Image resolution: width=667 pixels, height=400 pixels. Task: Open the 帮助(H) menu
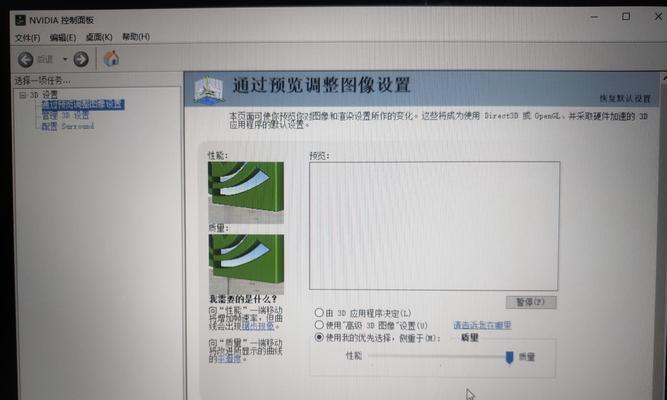(x=136, y=37)
